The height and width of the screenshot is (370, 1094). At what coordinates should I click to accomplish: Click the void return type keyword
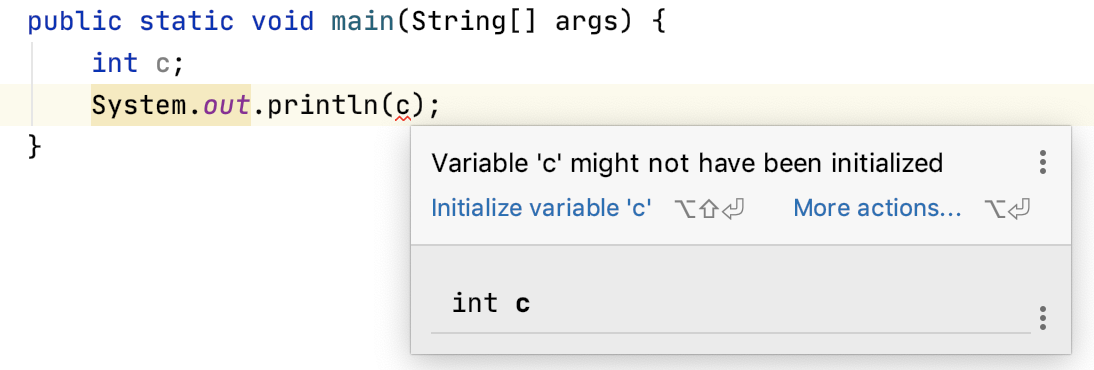click(283, 22)
